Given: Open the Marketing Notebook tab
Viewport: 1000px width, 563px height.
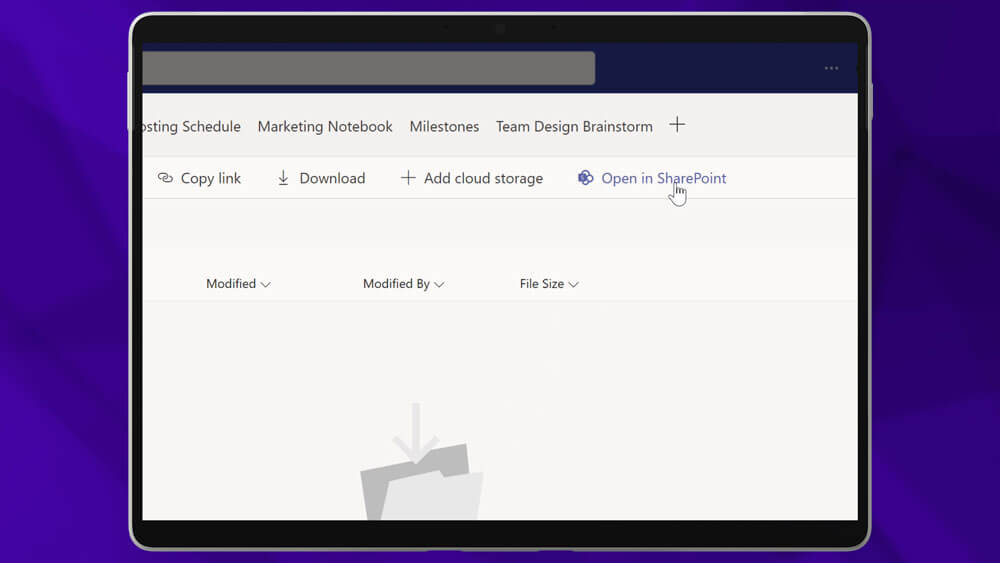Looking at the screenshot, I should click(325, 126).
